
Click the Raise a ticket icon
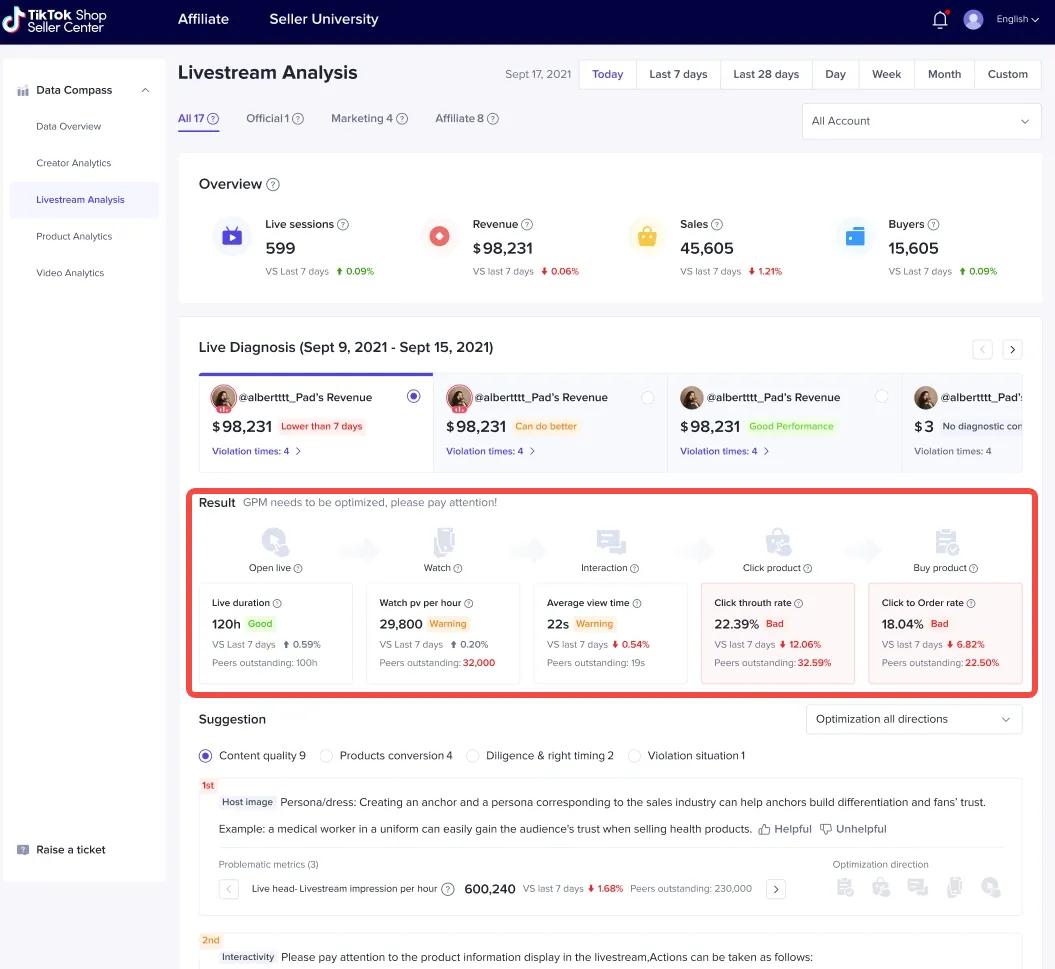[23, 850]
